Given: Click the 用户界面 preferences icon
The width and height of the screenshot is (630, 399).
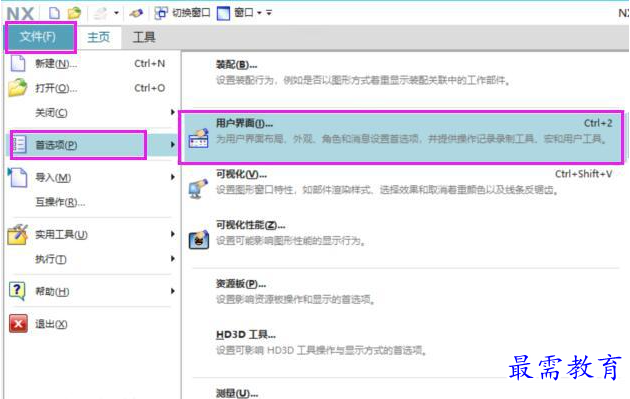Looking at the screenshot, I should (x=198, y=138).
